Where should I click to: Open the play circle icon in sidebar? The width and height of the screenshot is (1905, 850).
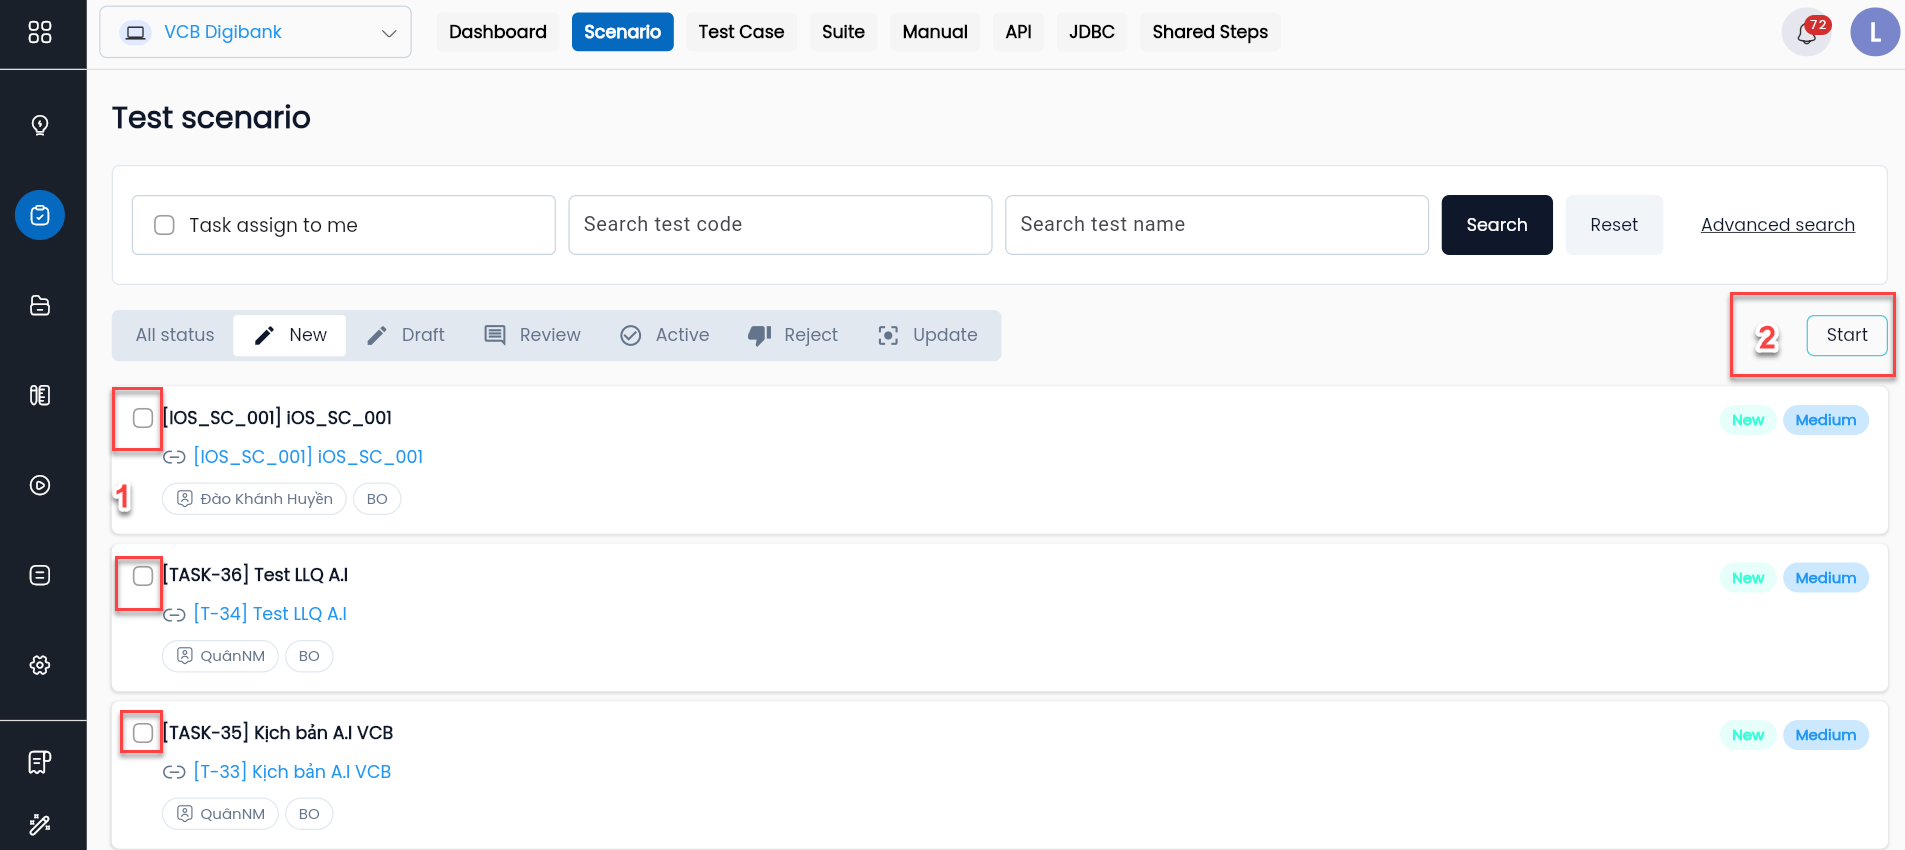[40, 485]
